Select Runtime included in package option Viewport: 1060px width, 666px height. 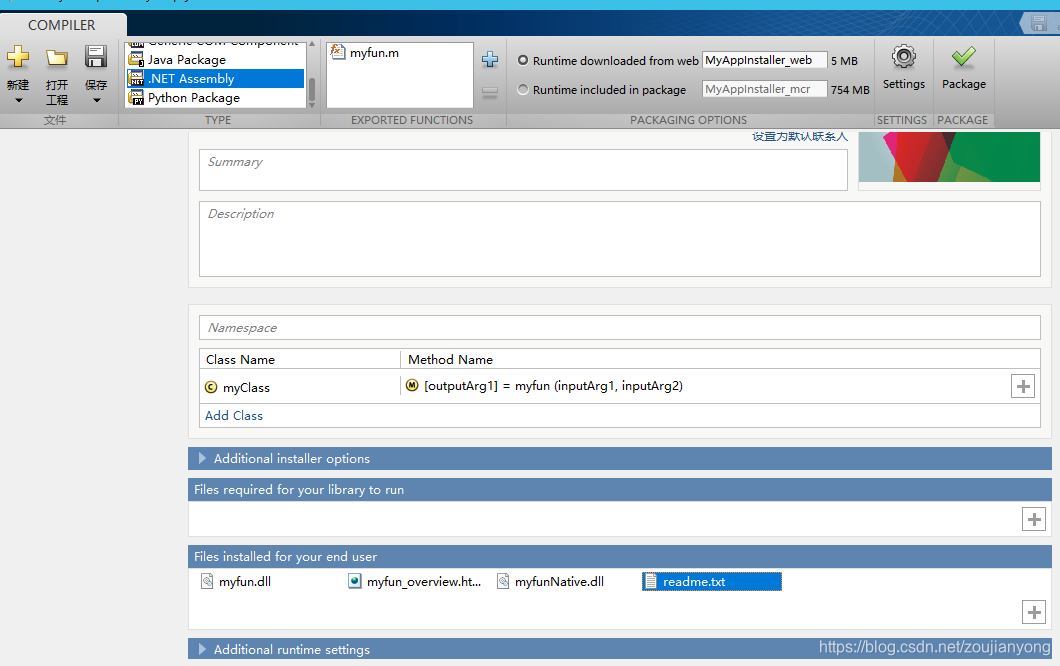point(523,90)
